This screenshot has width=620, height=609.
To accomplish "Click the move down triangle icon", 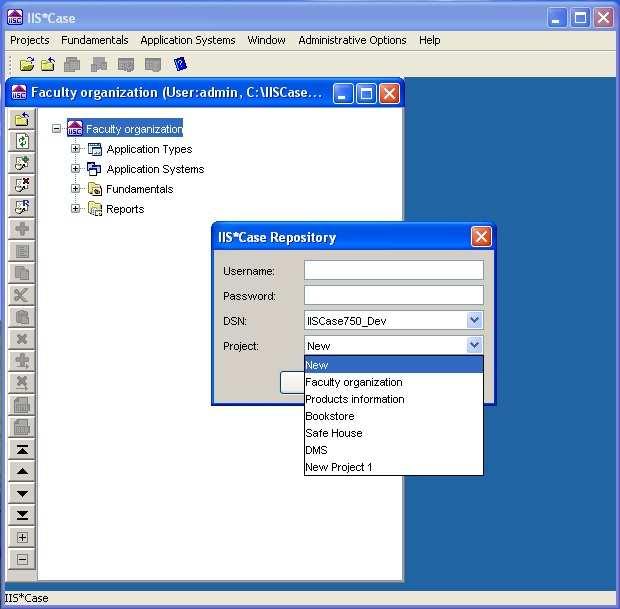I will (22, 493).
